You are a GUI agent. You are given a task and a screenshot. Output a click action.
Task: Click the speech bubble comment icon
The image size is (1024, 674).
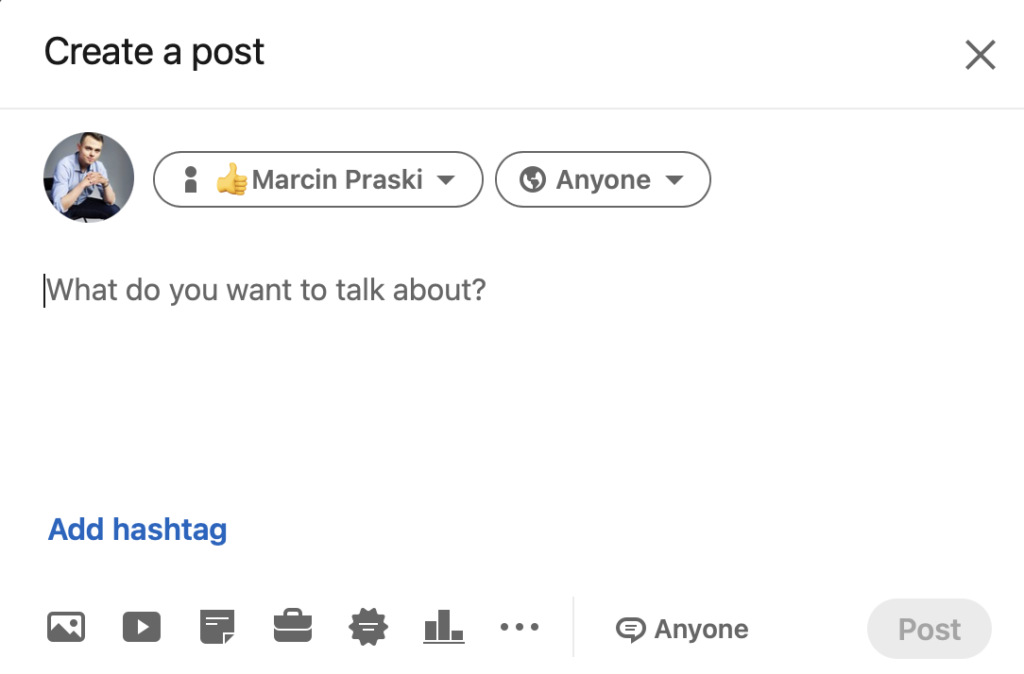630,630
